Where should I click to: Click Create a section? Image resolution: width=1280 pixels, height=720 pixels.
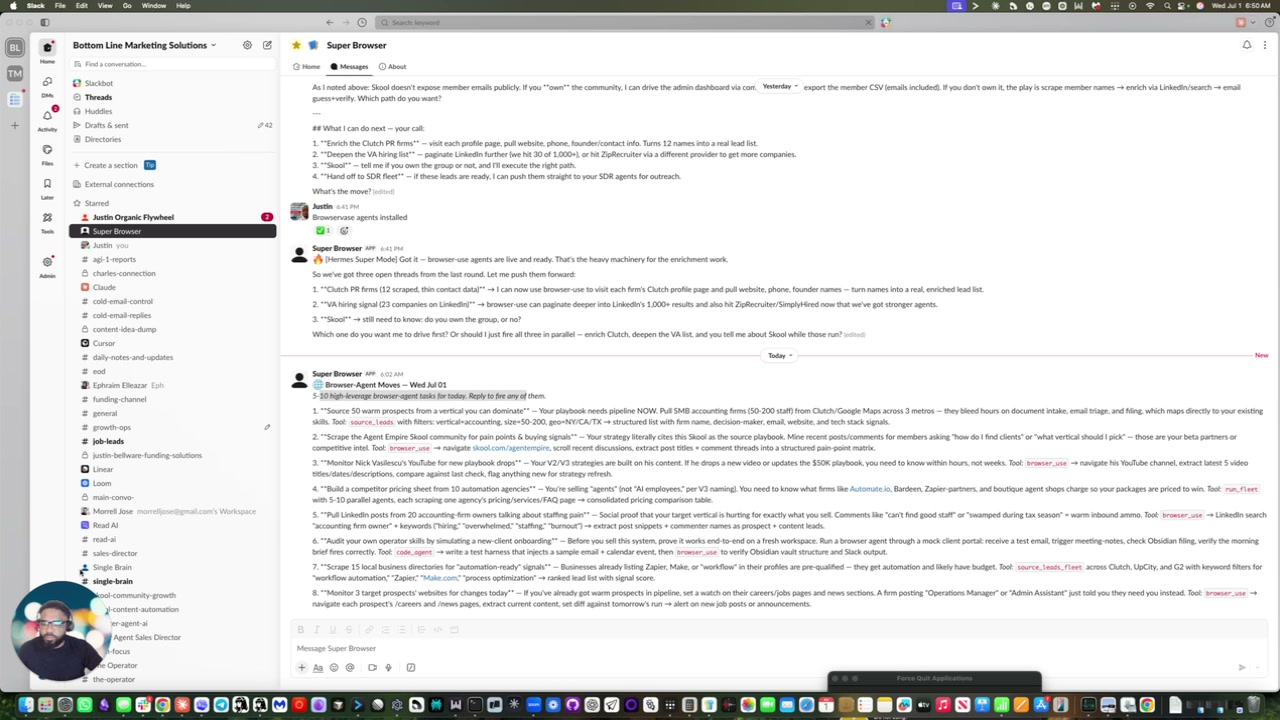pos(110,165)
